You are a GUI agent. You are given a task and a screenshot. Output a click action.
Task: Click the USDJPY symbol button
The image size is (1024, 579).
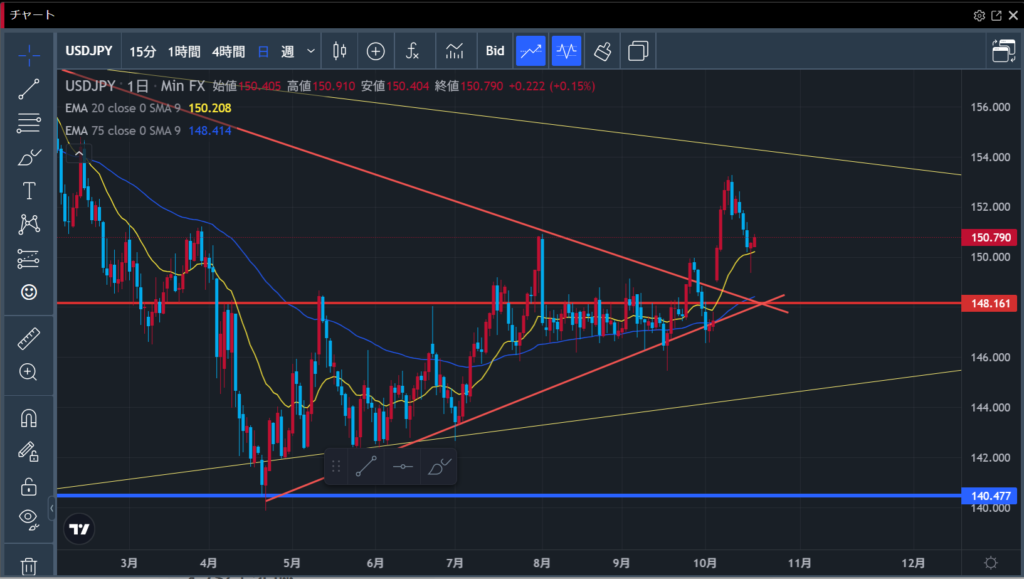[x=89, y=51]
